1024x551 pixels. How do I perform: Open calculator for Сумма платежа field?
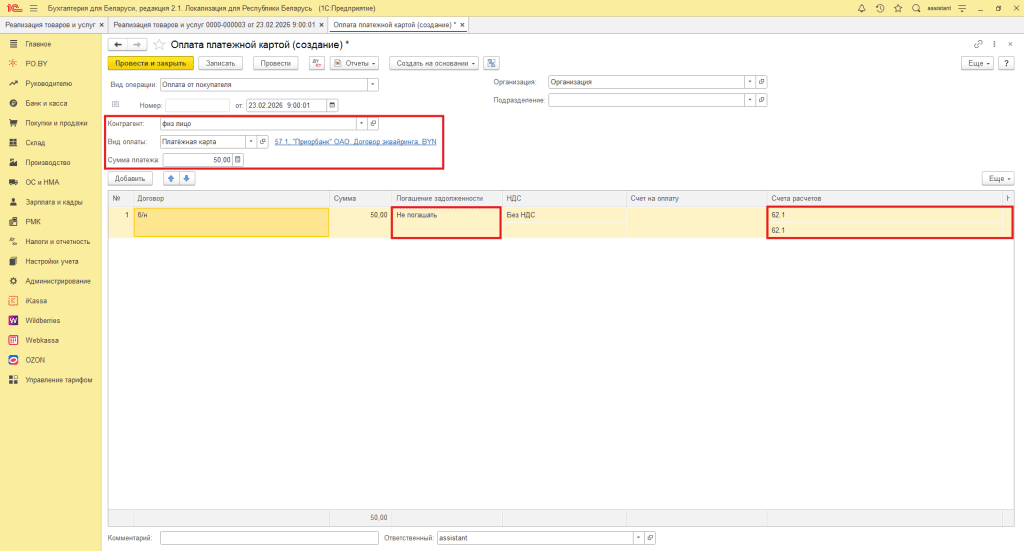pyautogui.click(x=238, y=159)
